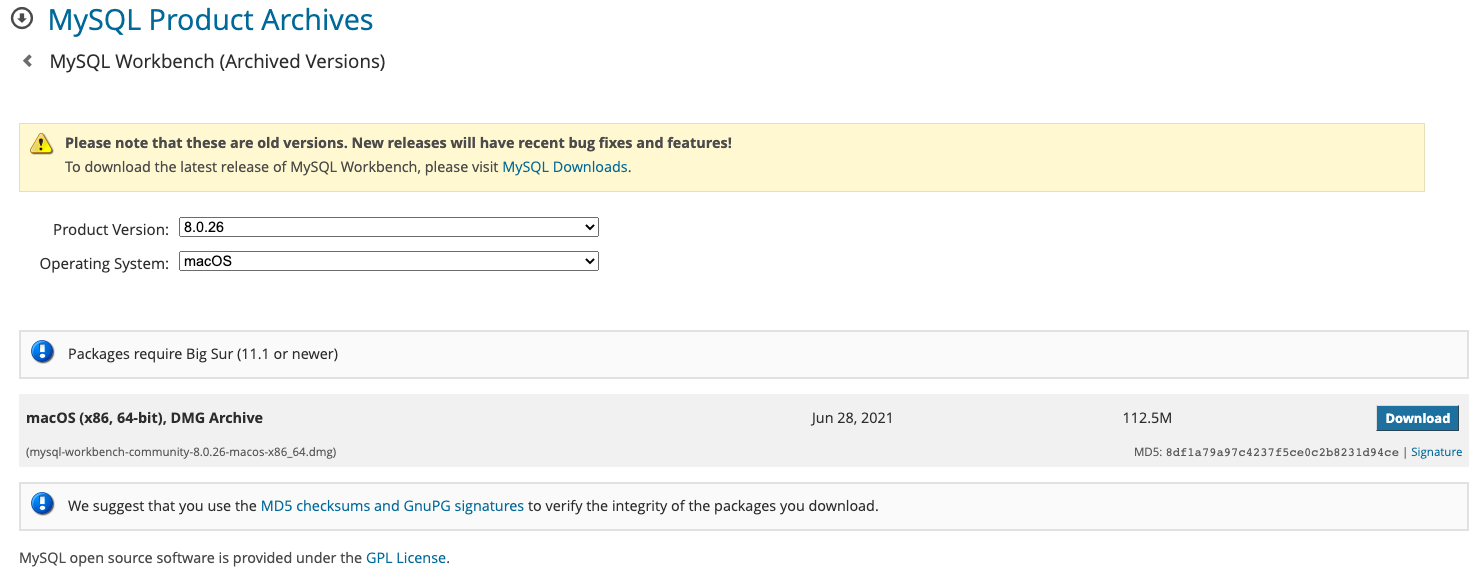
Task: Click macOS (x86, 64-bit), DMG Archive title
Action: (145, 418)
